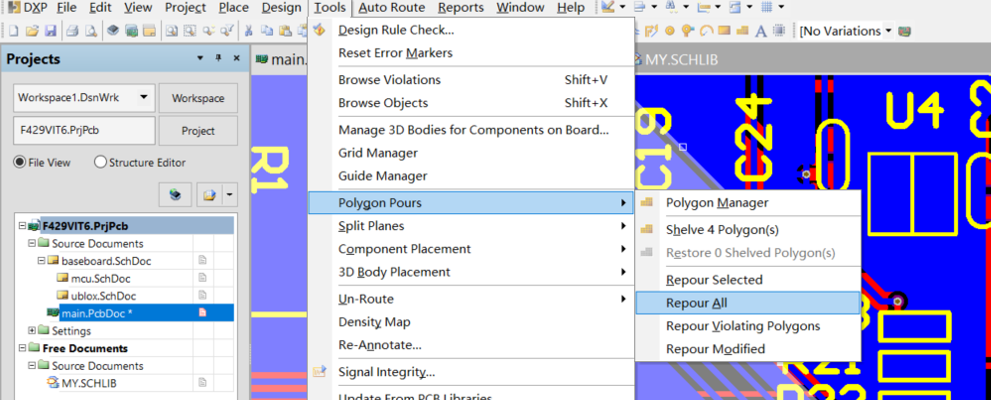Open the Projects panel options dropdown arrow

click(200, 58)
